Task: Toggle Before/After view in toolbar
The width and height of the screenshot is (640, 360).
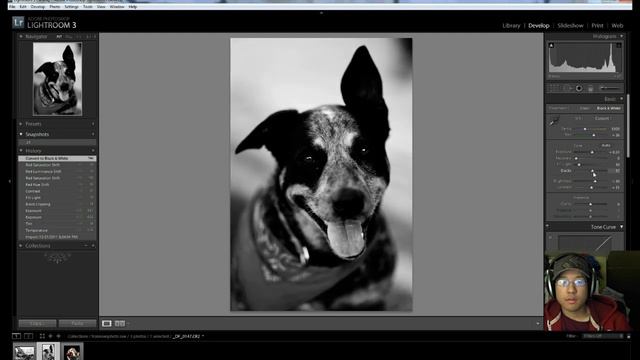Action: (x=120, y=323)
